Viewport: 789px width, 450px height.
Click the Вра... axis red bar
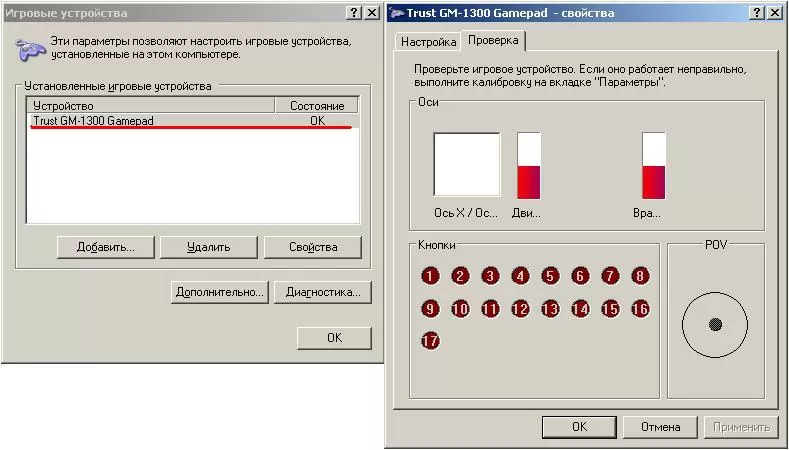click(x=654, y=182)
